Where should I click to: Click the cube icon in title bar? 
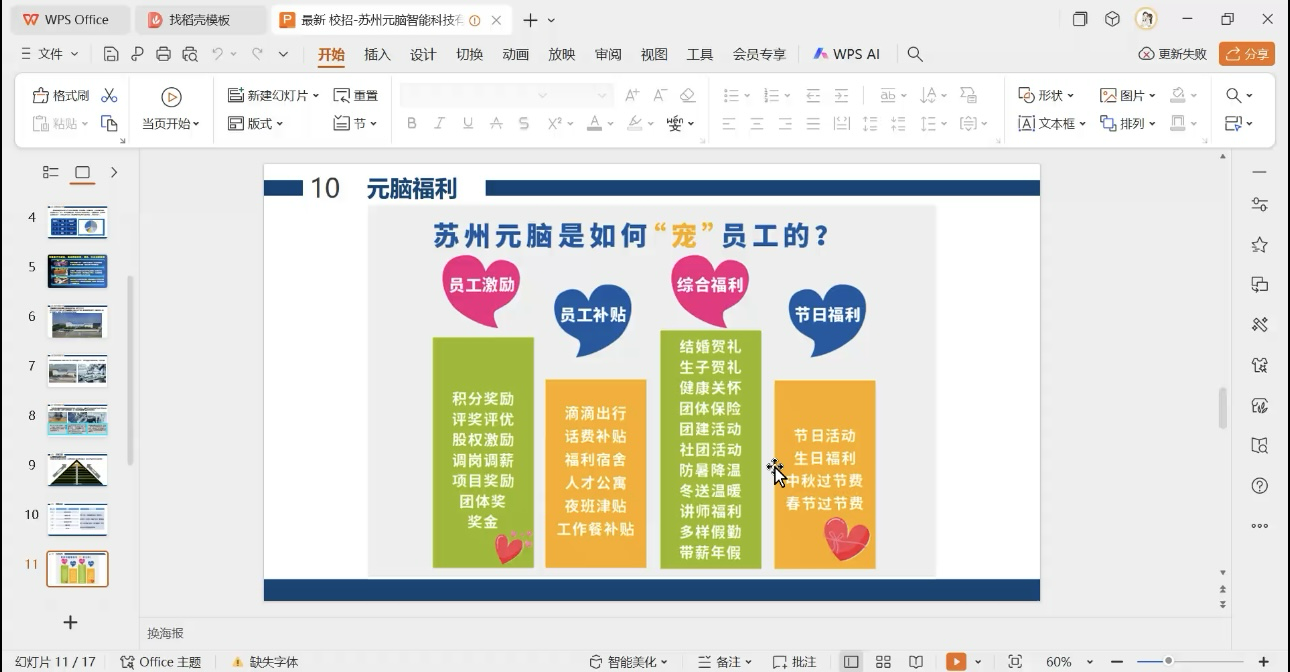1112,19
